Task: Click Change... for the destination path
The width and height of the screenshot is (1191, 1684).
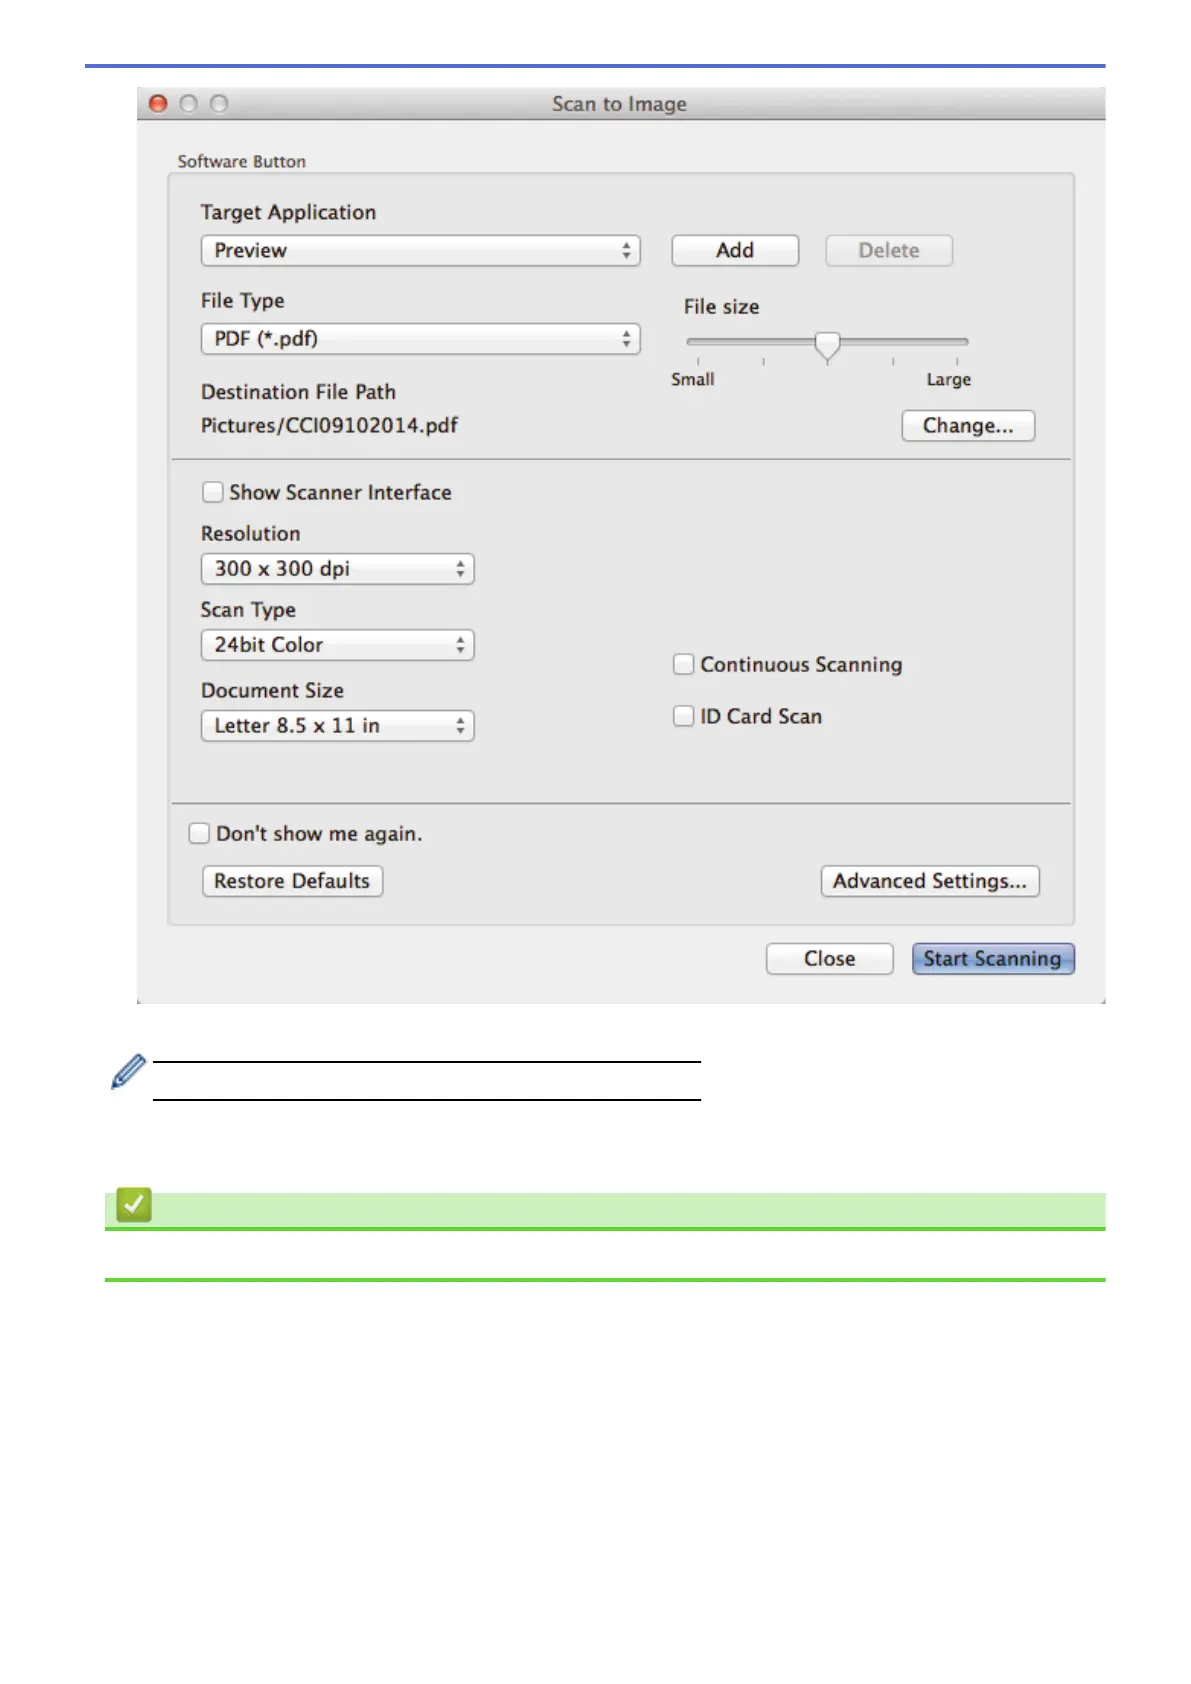Action: [x=968, y=425]
